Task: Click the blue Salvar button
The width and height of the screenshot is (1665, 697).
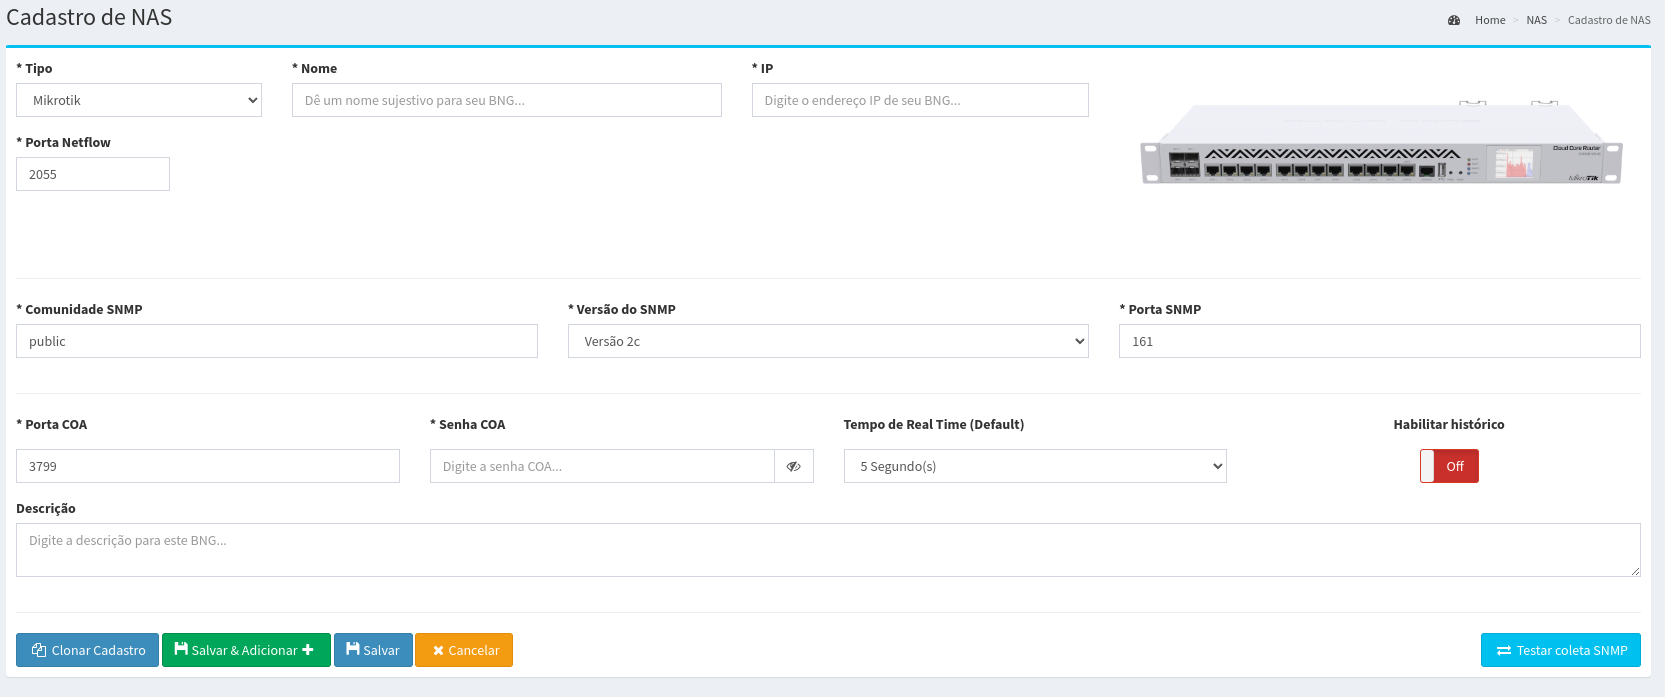Action: pyautogui.click(x=373, y=650)
